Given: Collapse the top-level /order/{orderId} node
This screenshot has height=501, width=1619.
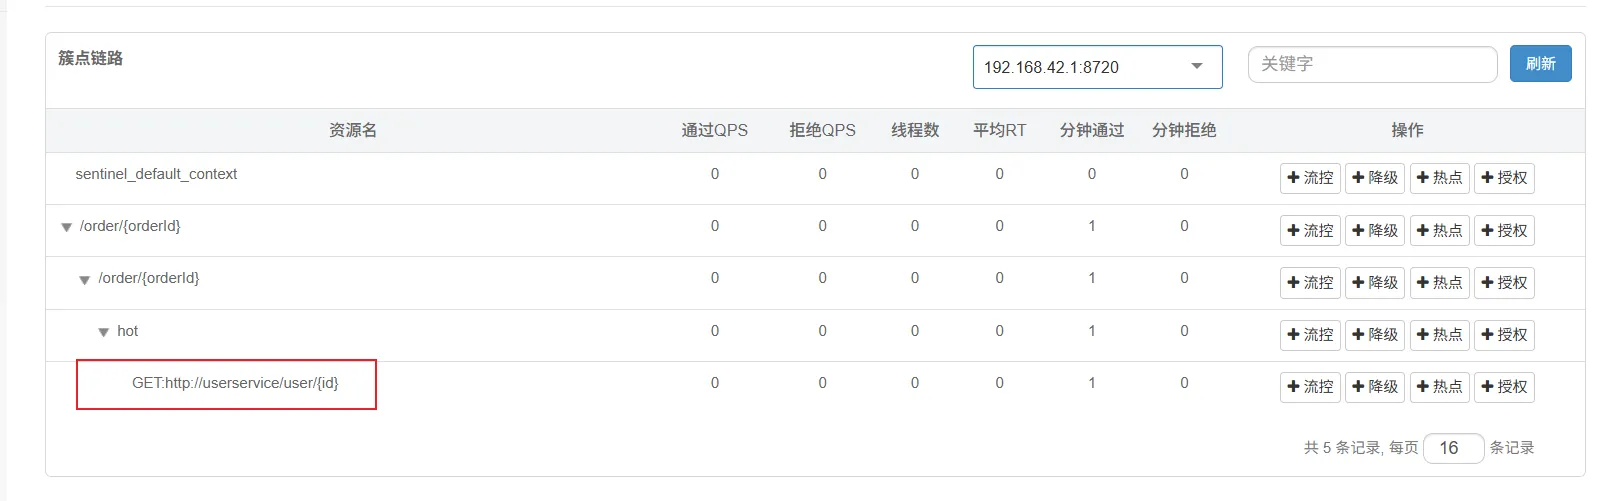Looking at the screenshot, I should click(x=66, y=227).
